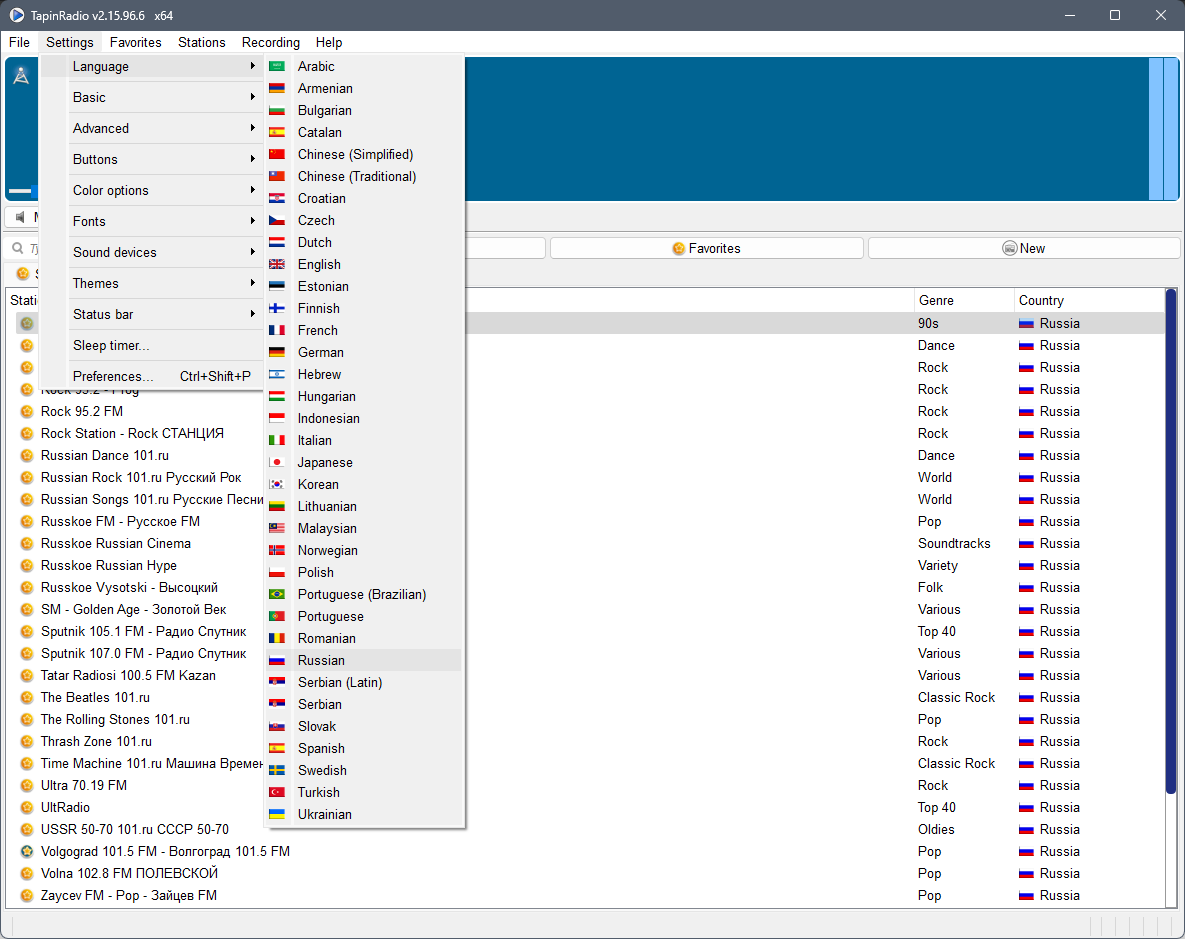Open the Recording menu
The height and width of the screenshot is (939, 1185).
[x=270, y=42]
